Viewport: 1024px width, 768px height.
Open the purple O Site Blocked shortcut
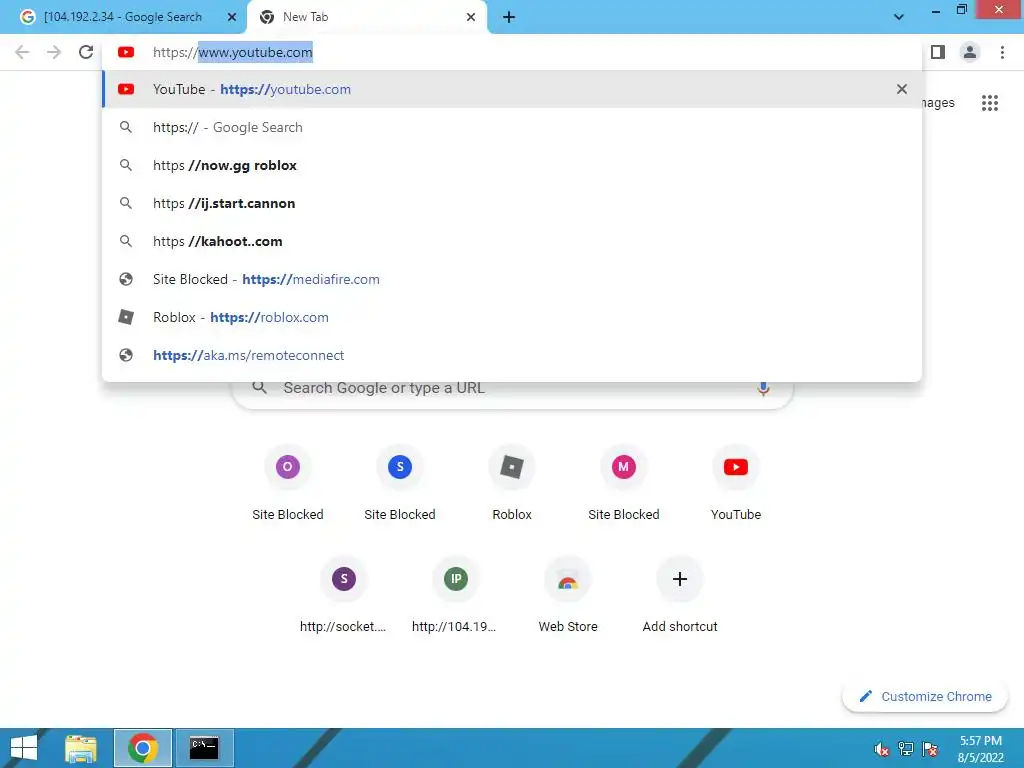click(287, 483)
